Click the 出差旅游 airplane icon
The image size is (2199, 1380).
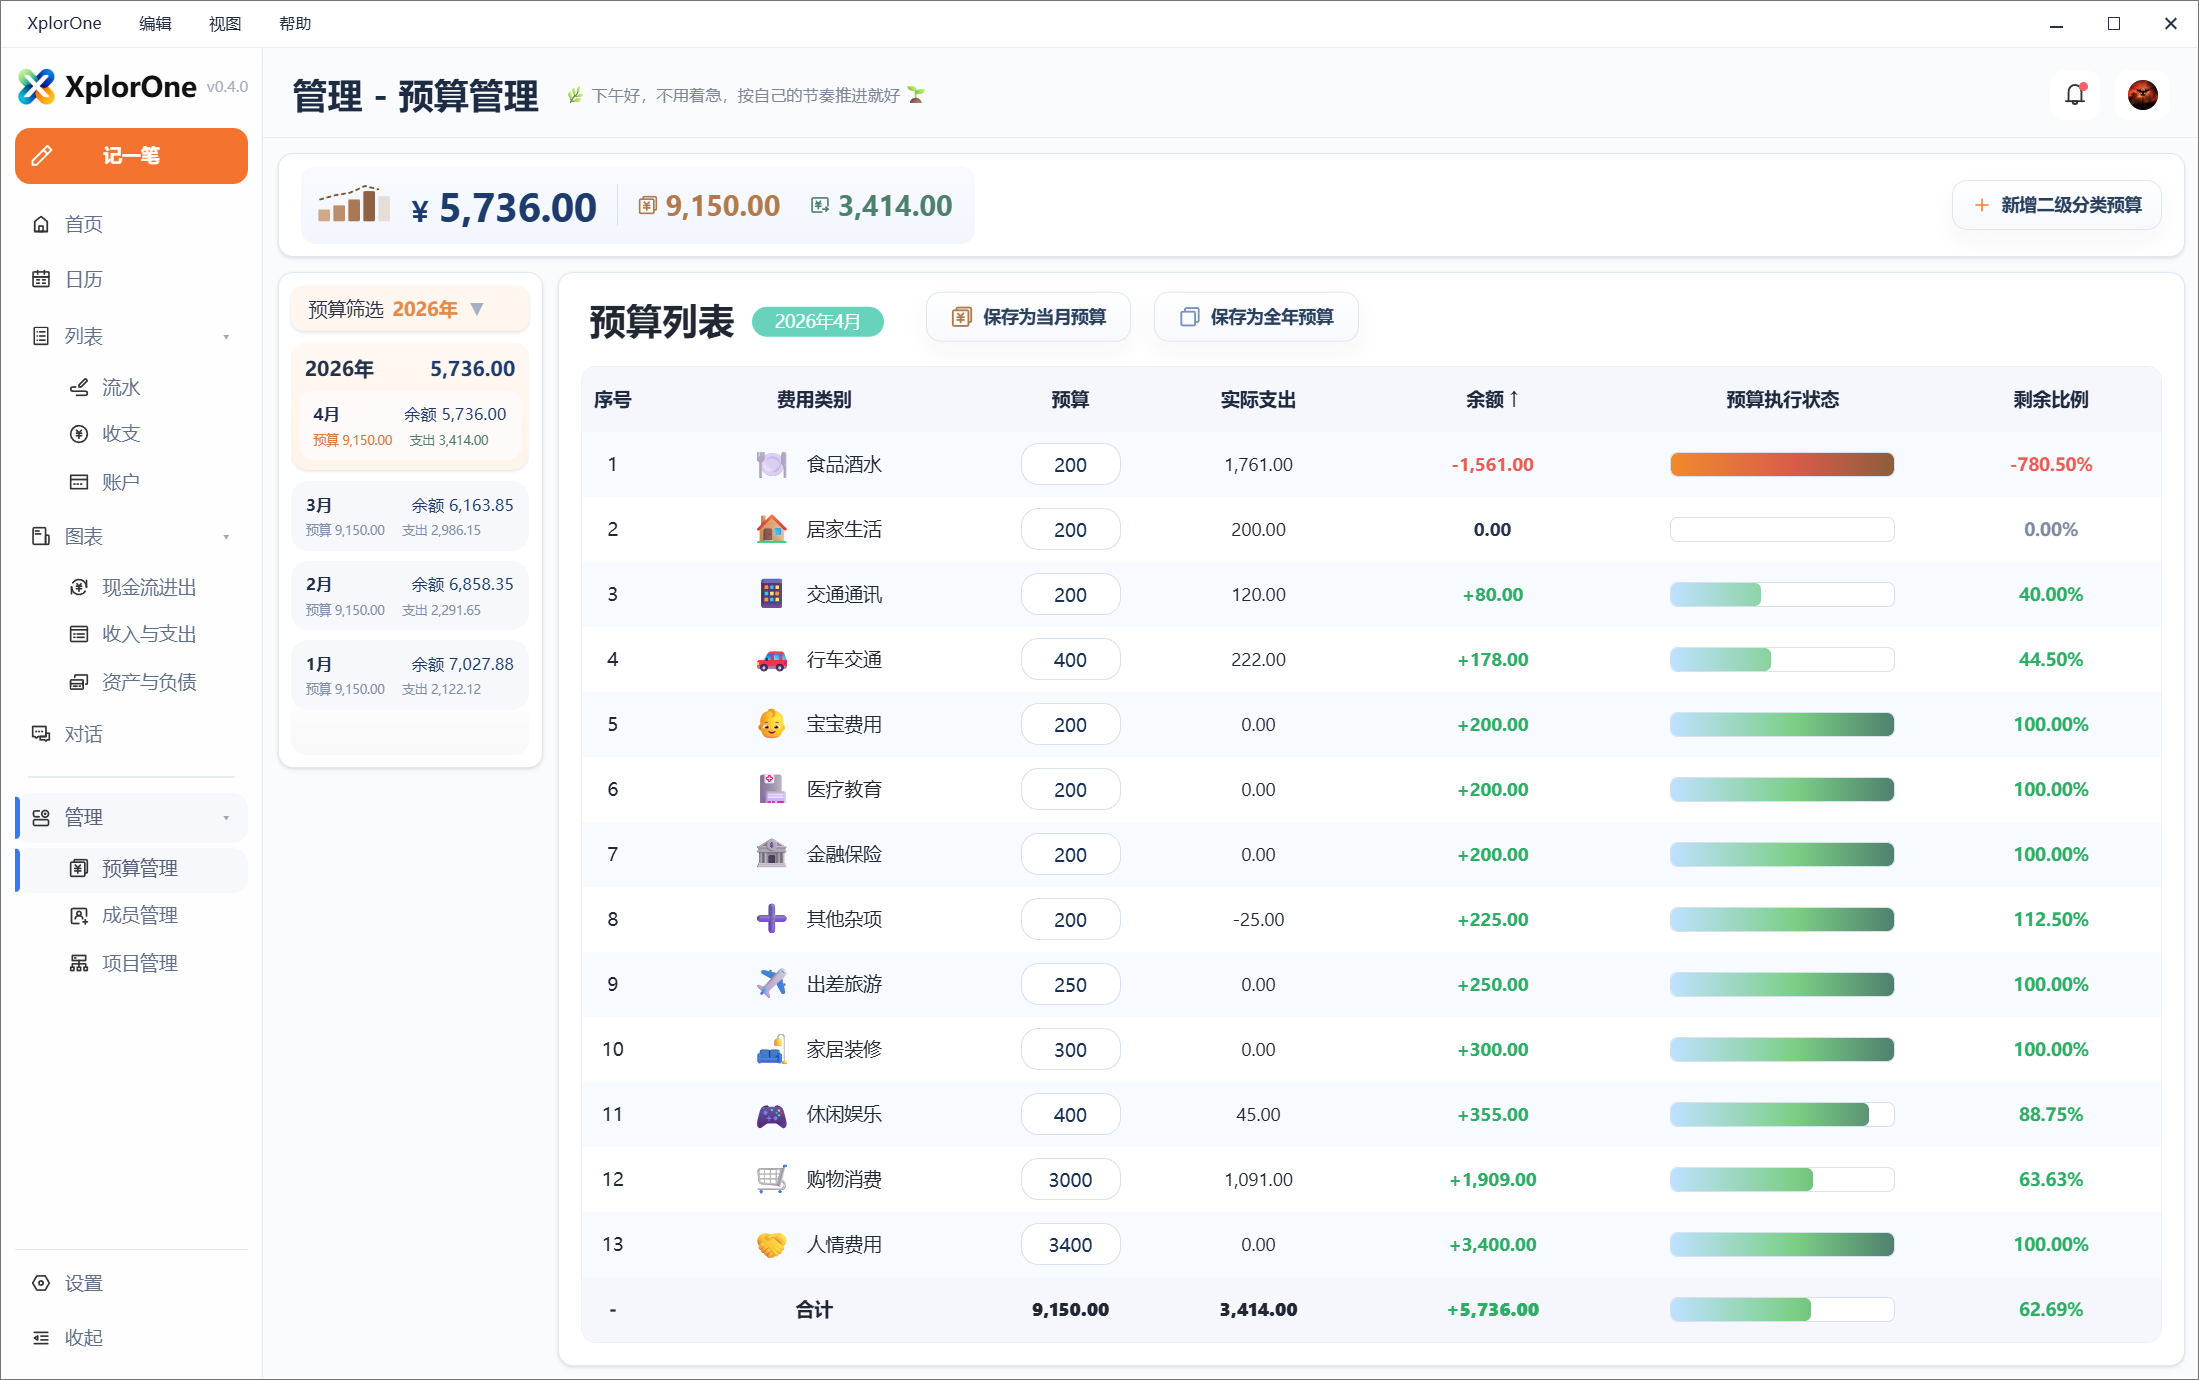click(771, 984)
